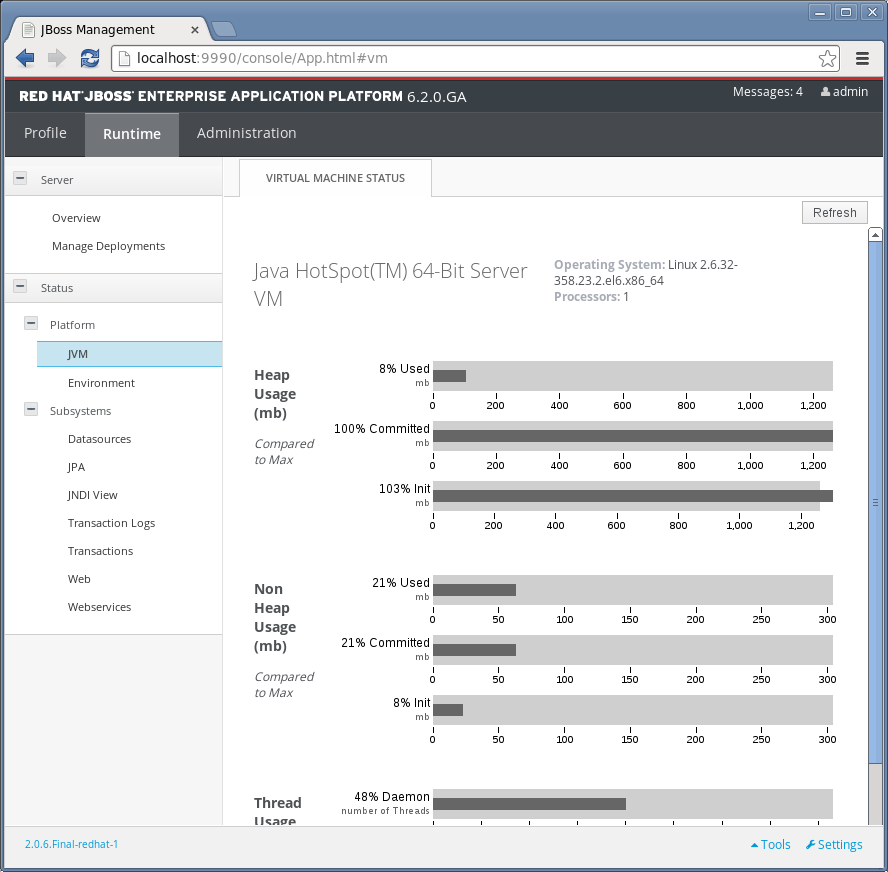Click the vertical scrollbar up arrow

(875, 236)
